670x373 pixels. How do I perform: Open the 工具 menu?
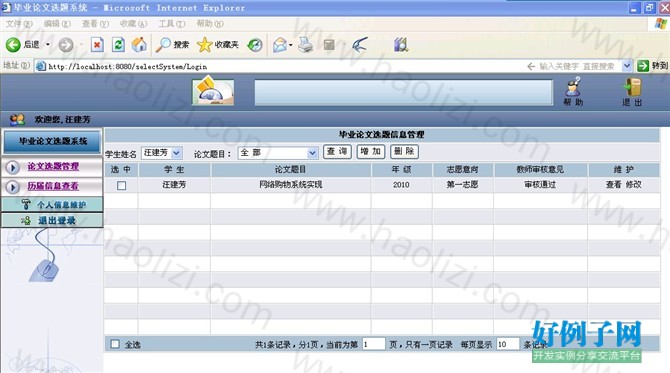[172, 23]
